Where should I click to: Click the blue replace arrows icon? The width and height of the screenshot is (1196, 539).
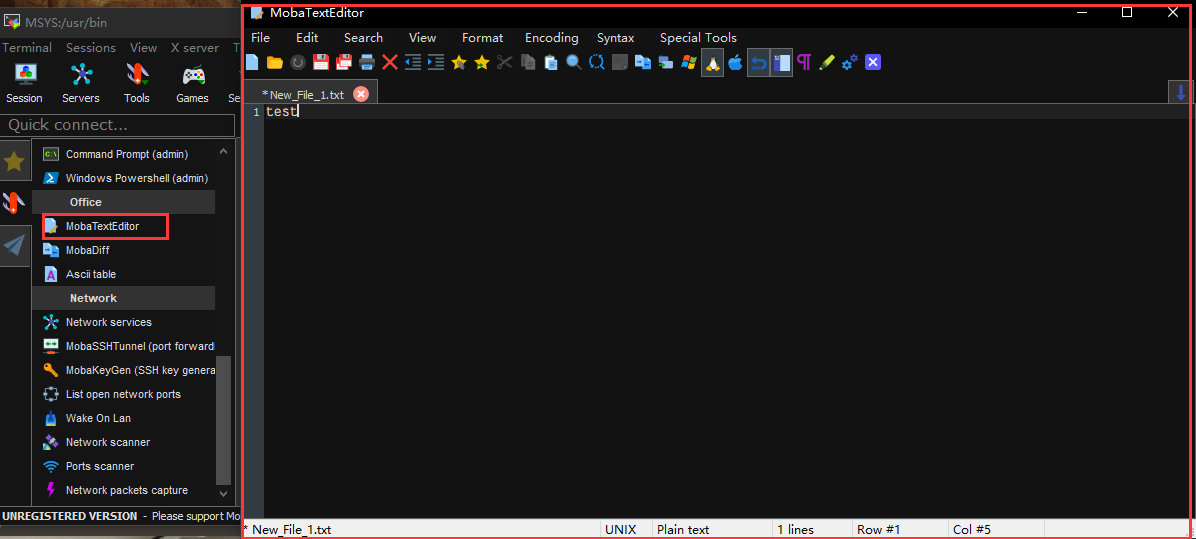click(x=596, y=63)
